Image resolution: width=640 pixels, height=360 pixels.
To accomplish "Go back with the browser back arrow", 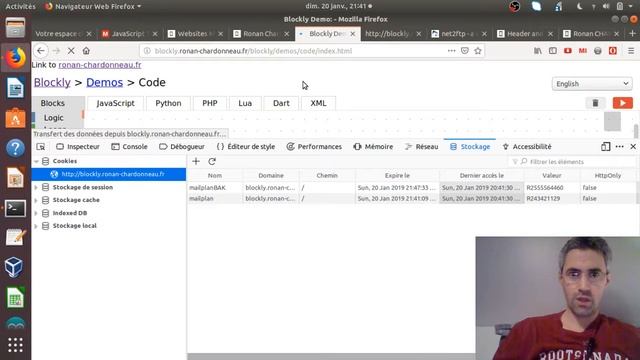I will pyautogui.click(x=41, y=51).
